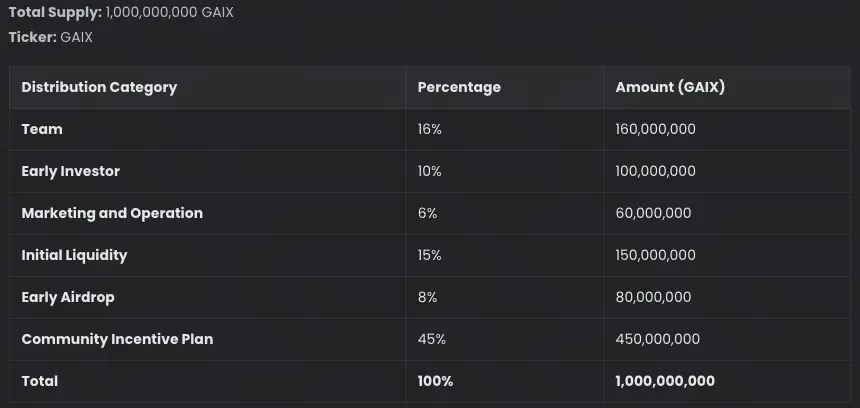Image resolution: width=860 pixels, height=408 pixels.
Task: Click the 150,000,000 amount cell
Action: pyautogui.click(x=656, y=255)
